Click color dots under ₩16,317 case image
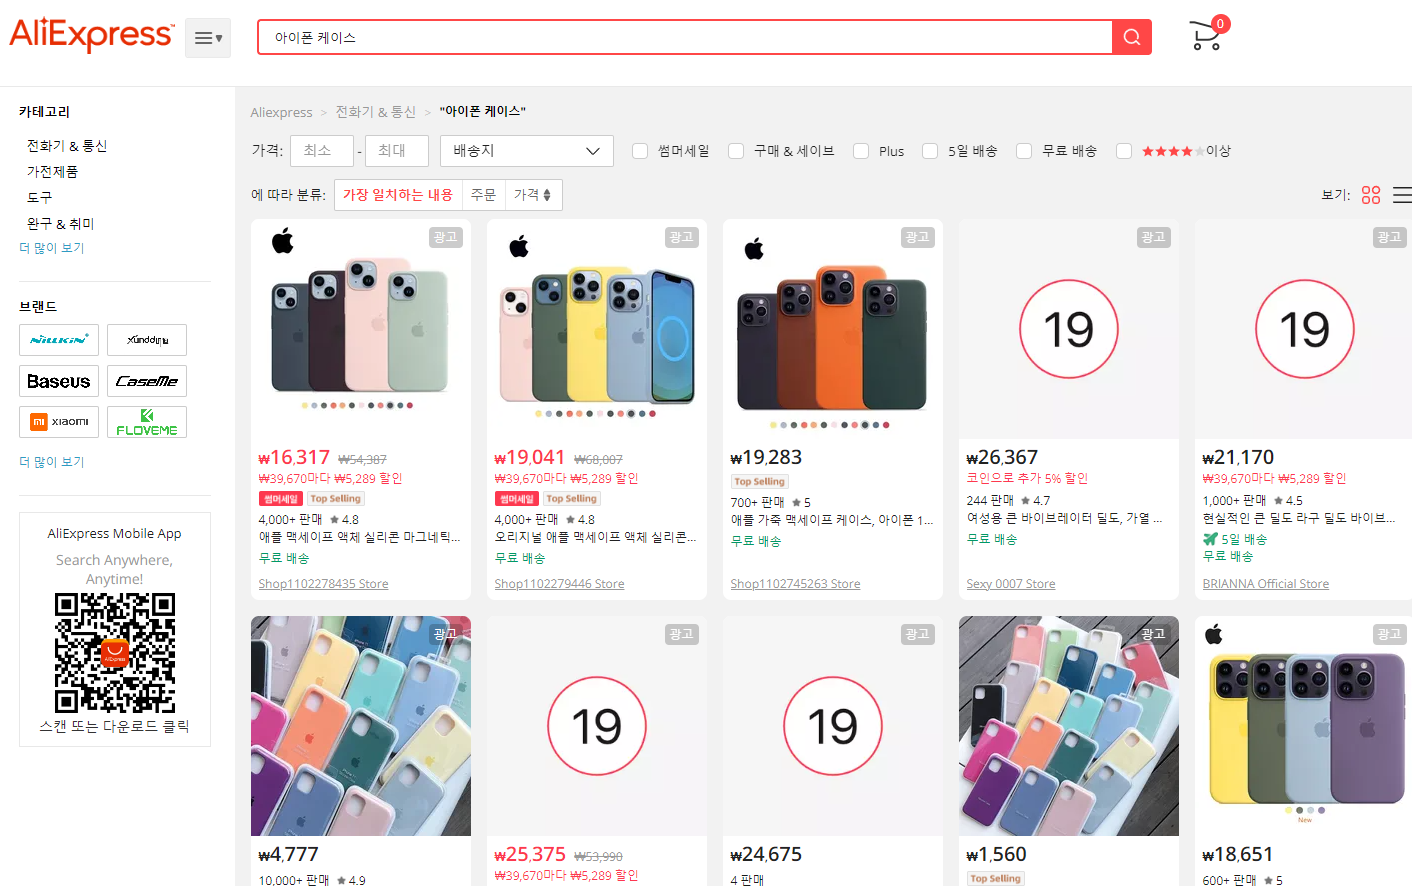This screenshot has height=886, width=1412. coord(357,405)
